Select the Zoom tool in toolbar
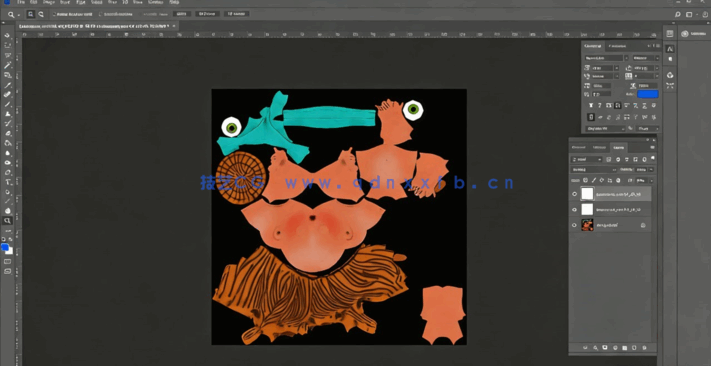The image size is (711, 366). (7, 221)
